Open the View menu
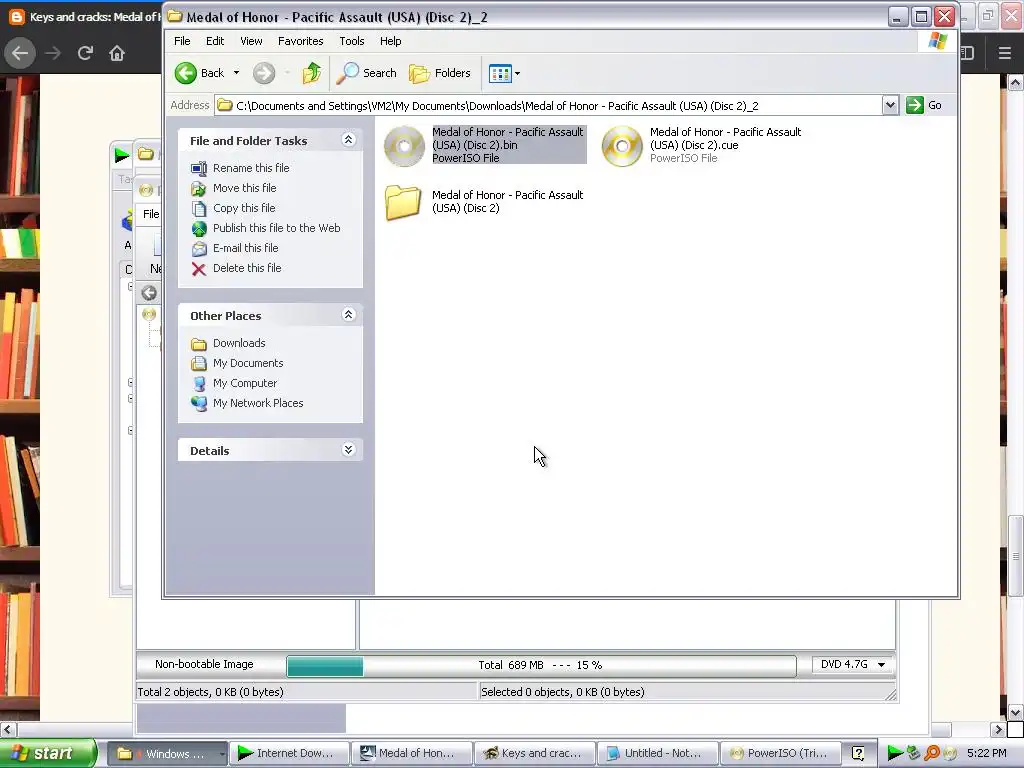This screenshot has width=1024, height=768. pos(251,41)
